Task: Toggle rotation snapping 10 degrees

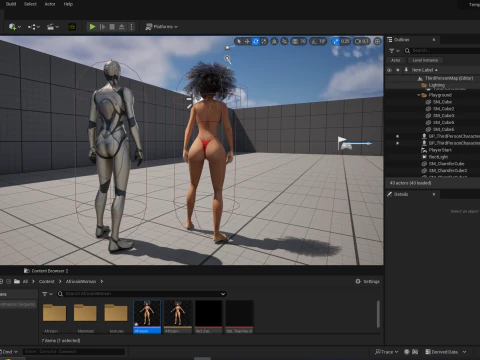Action: click(318, 41)
